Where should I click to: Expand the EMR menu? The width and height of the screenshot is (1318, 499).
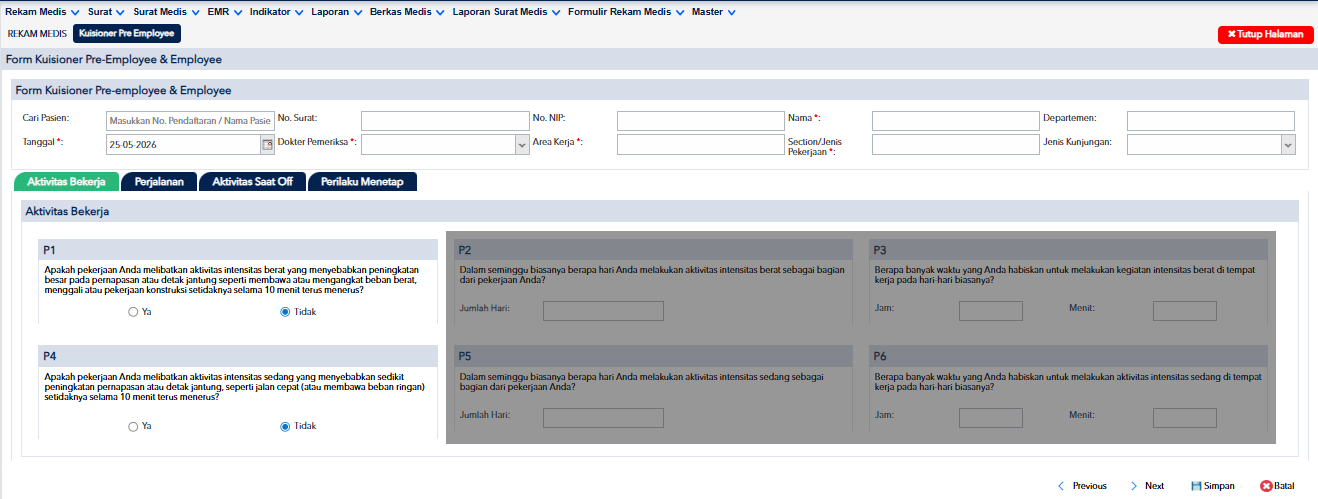[224, 12]
